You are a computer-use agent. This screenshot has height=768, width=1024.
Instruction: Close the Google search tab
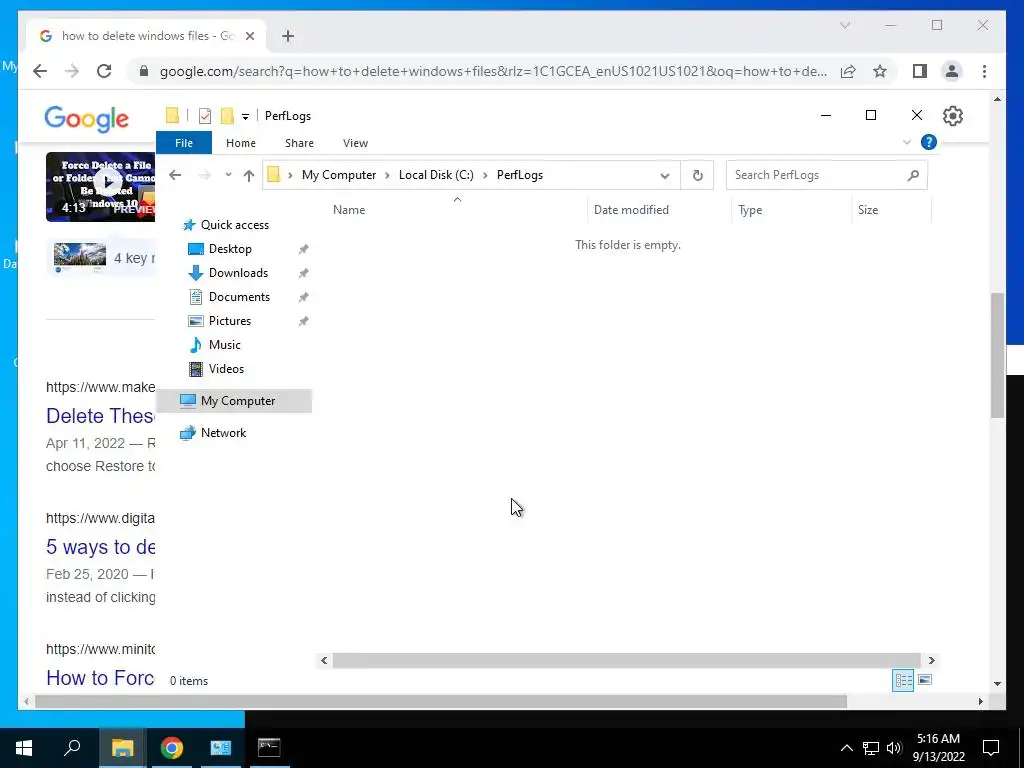point(249,37)
